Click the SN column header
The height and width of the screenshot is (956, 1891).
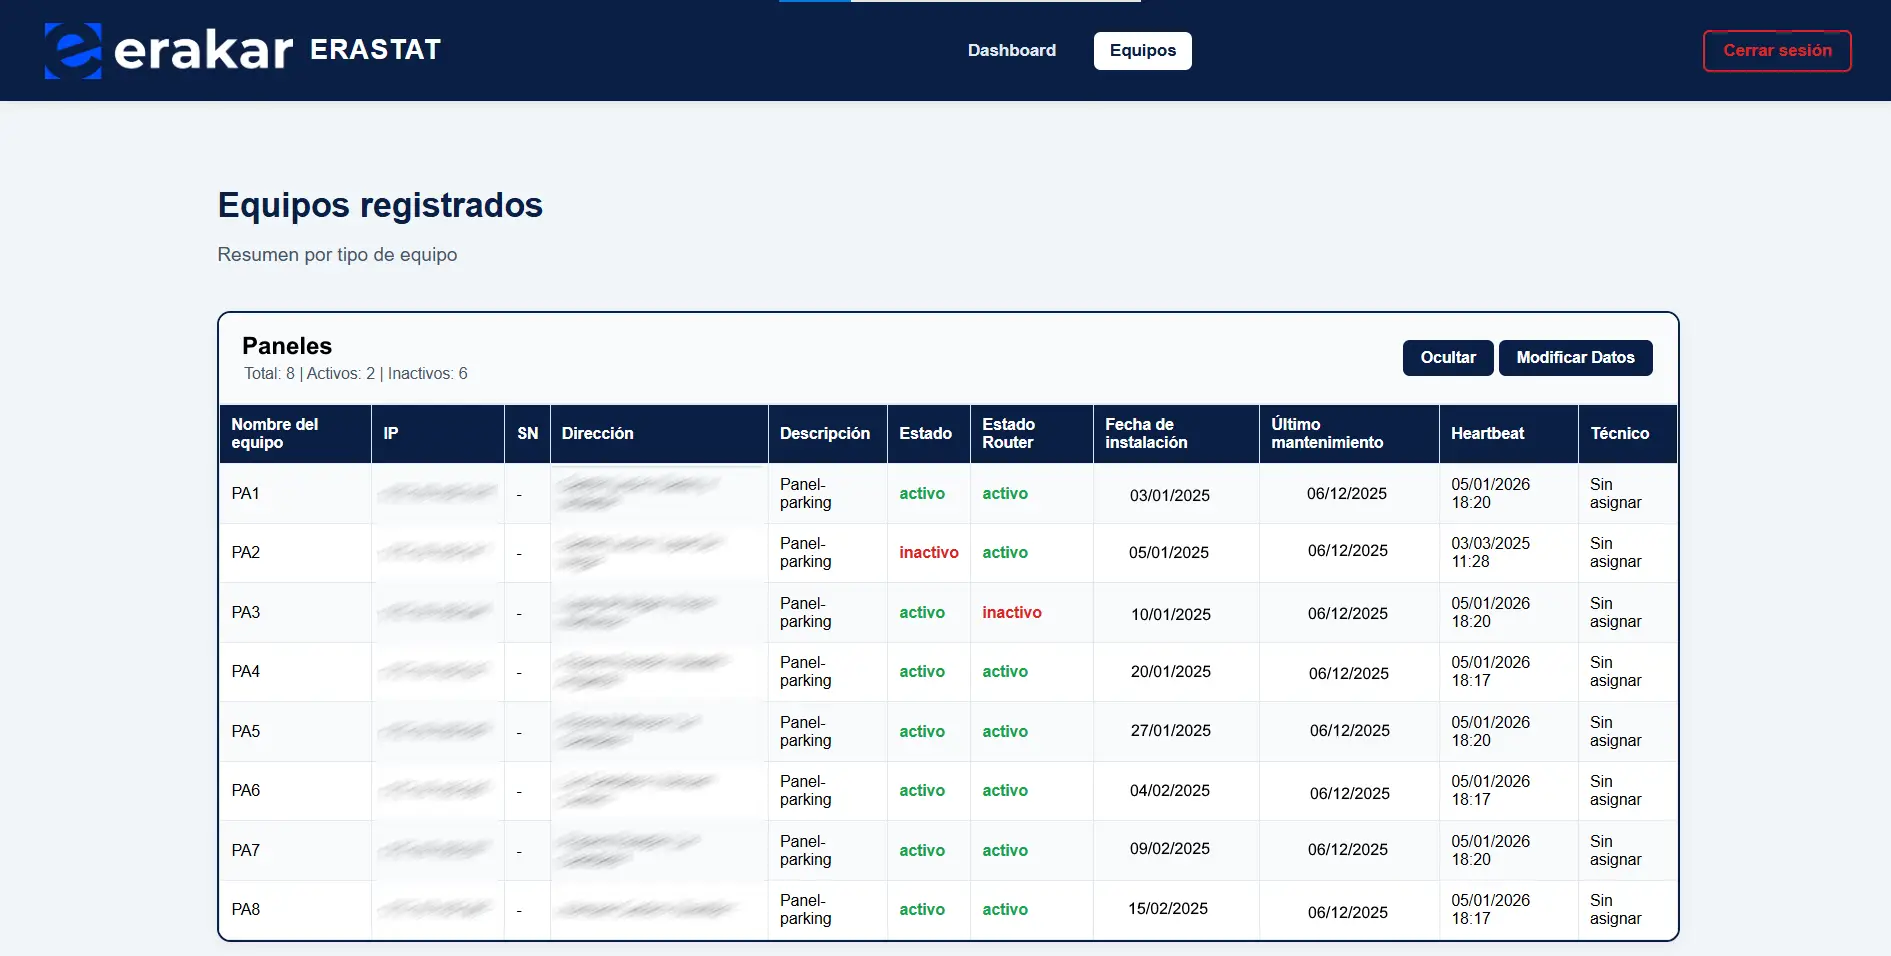coord(527,433)
